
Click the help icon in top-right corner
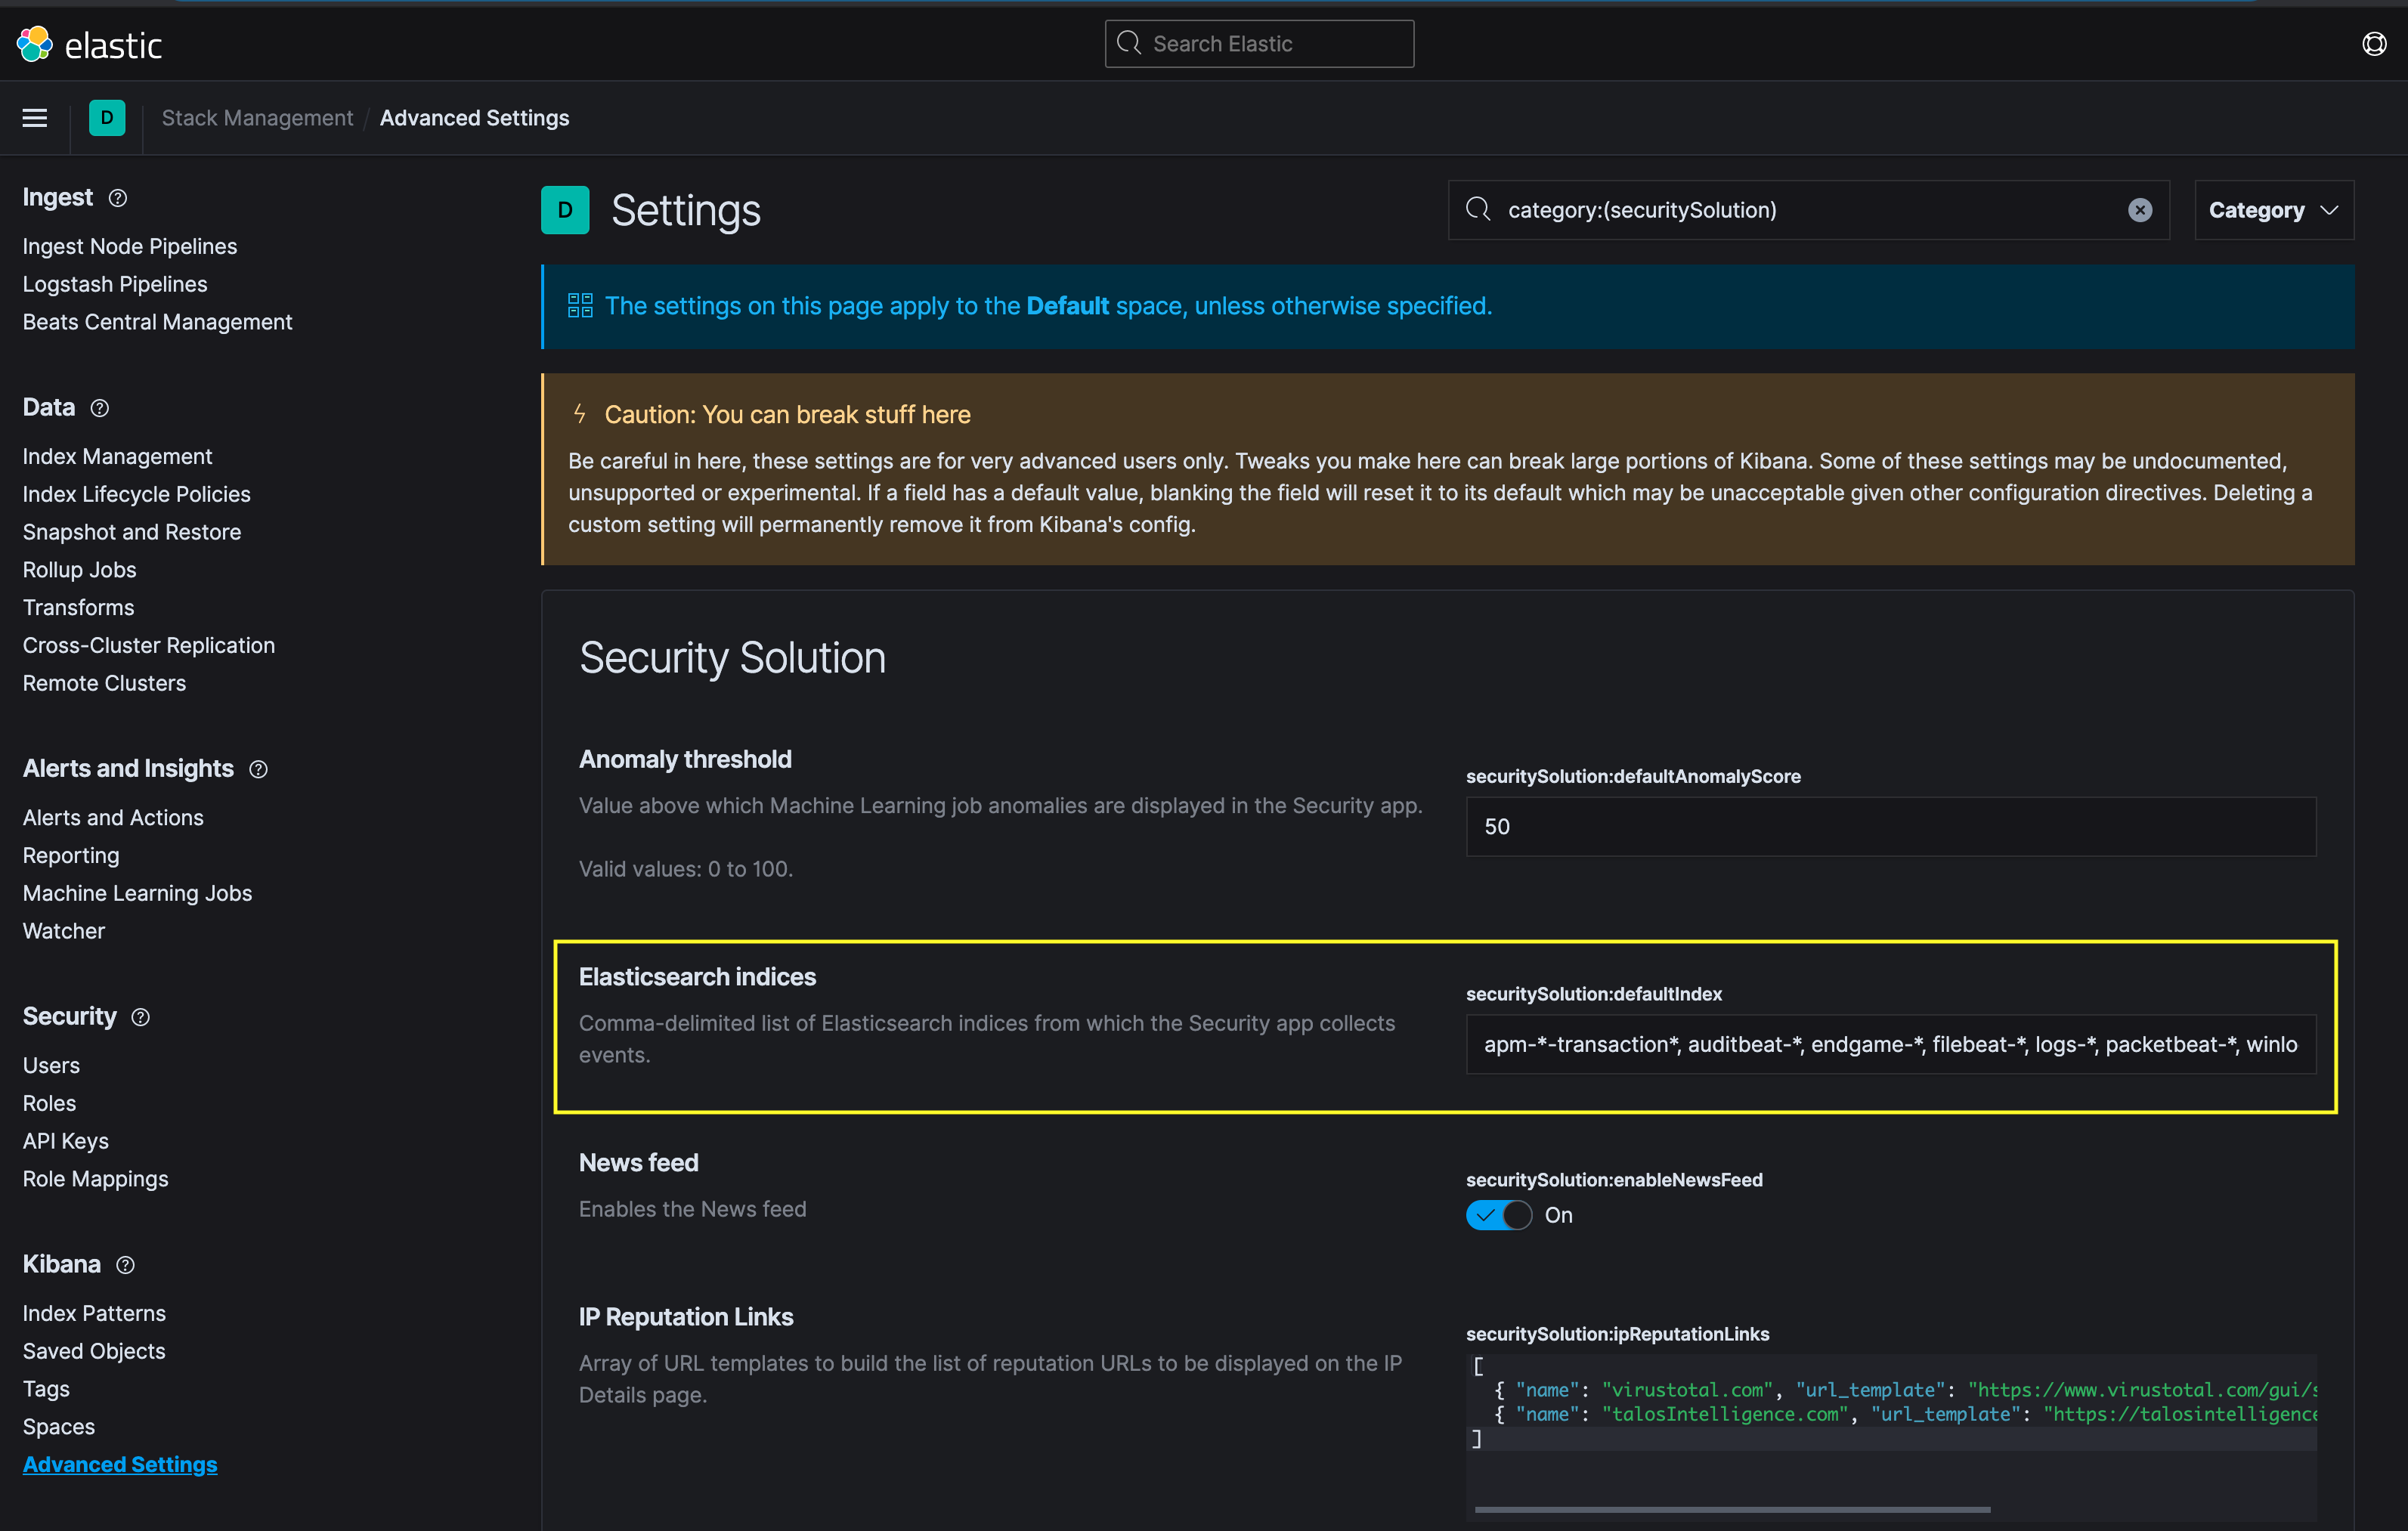click(2374, 44)
